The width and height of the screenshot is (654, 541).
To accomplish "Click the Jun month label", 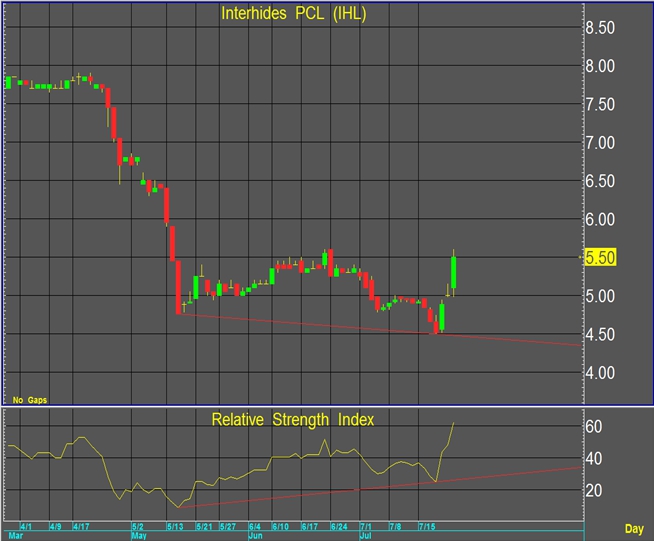I will pos(256,536).
